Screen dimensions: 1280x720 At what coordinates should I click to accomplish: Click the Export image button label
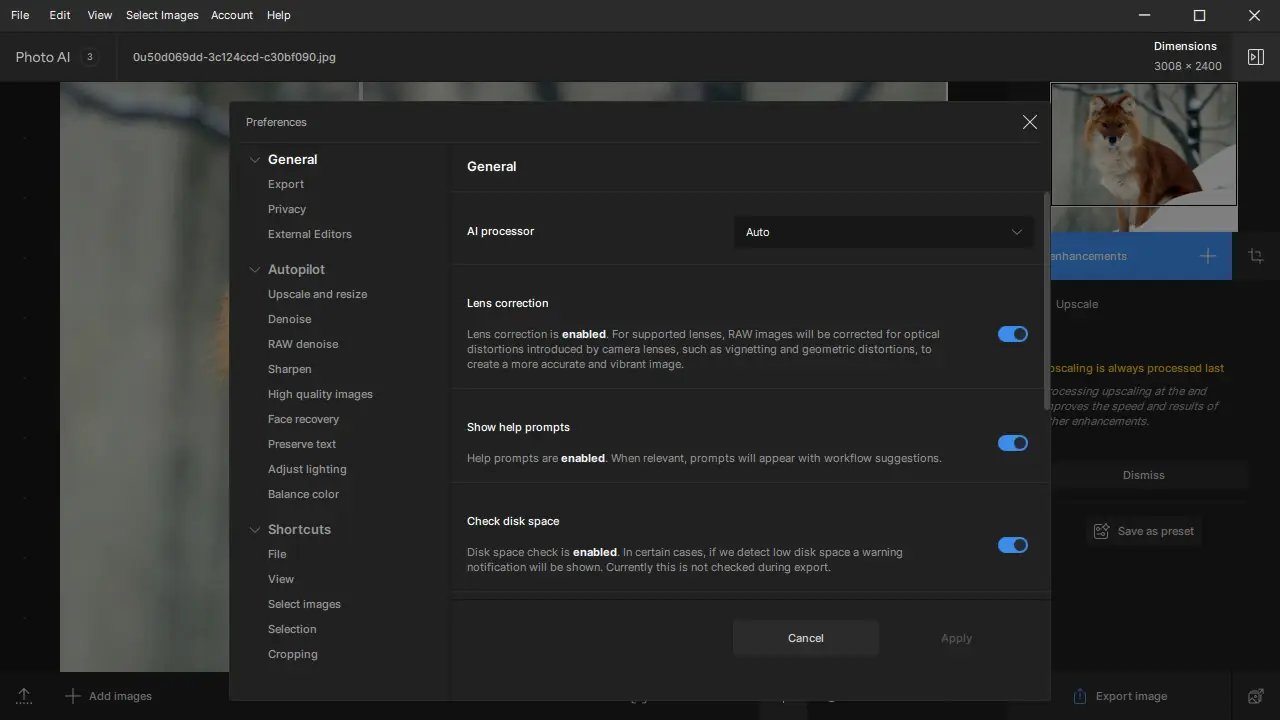1131,696
